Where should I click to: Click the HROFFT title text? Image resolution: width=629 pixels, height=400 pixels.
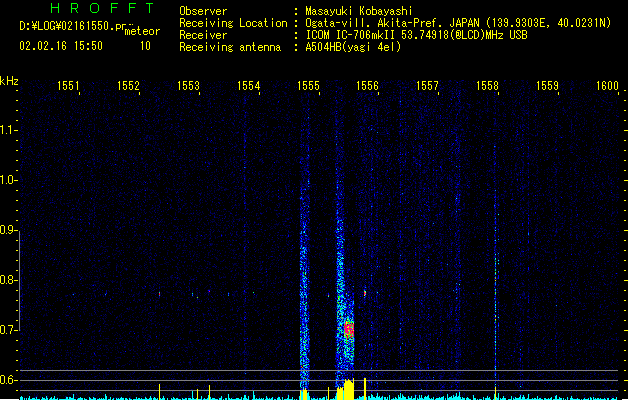coord(102,8)
